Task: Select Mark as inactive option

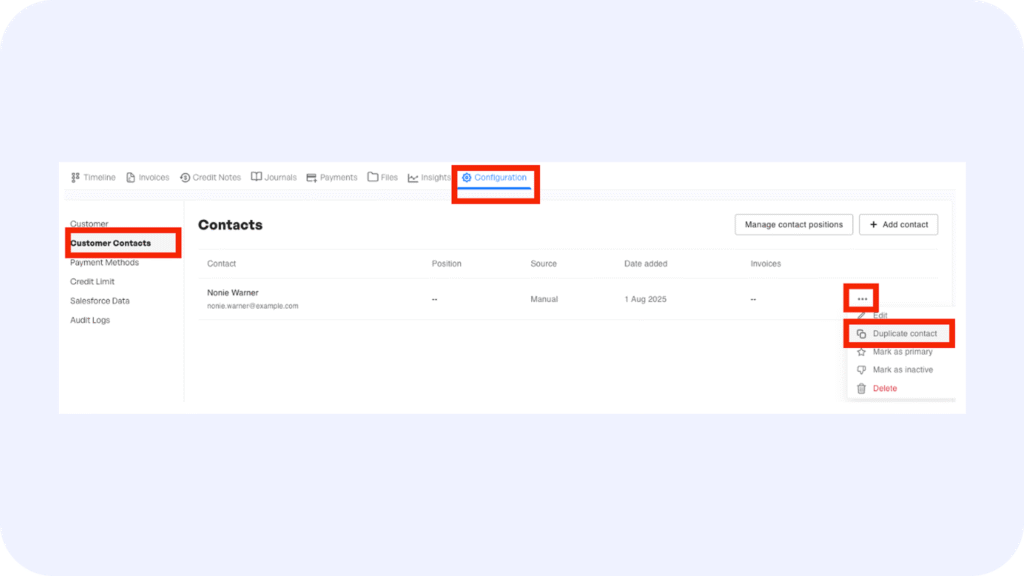Action: [x=902, y=370]
